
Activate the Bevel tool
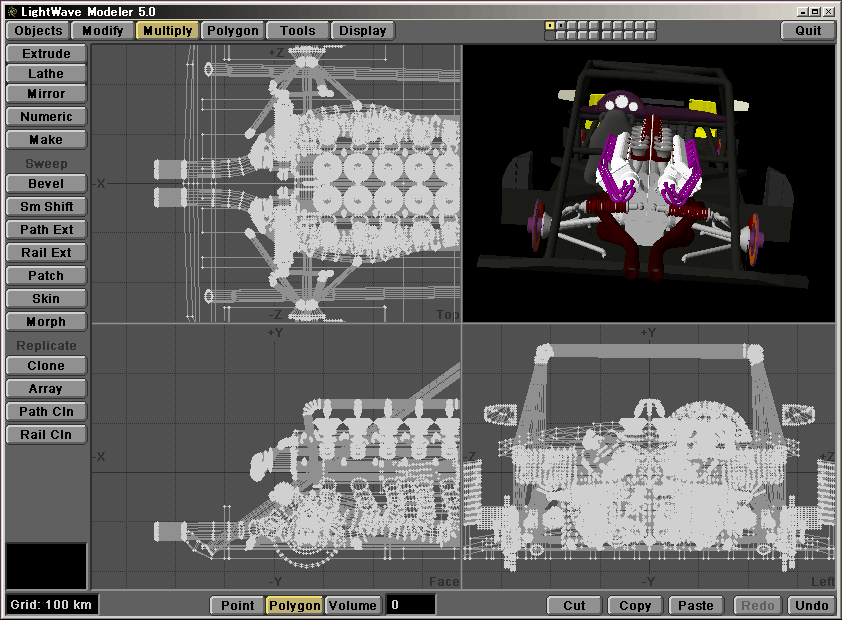(46, 183)
